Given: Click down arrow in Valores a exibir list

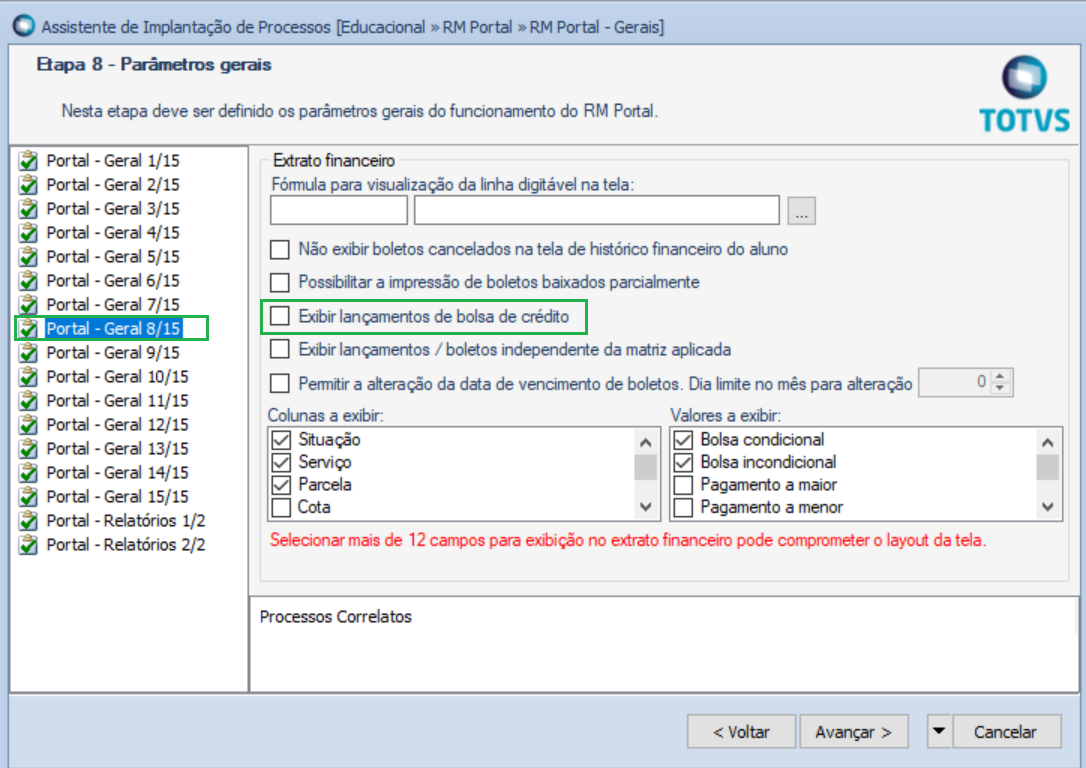Looking at the screenshot, I should click(x=1048, y=507).
